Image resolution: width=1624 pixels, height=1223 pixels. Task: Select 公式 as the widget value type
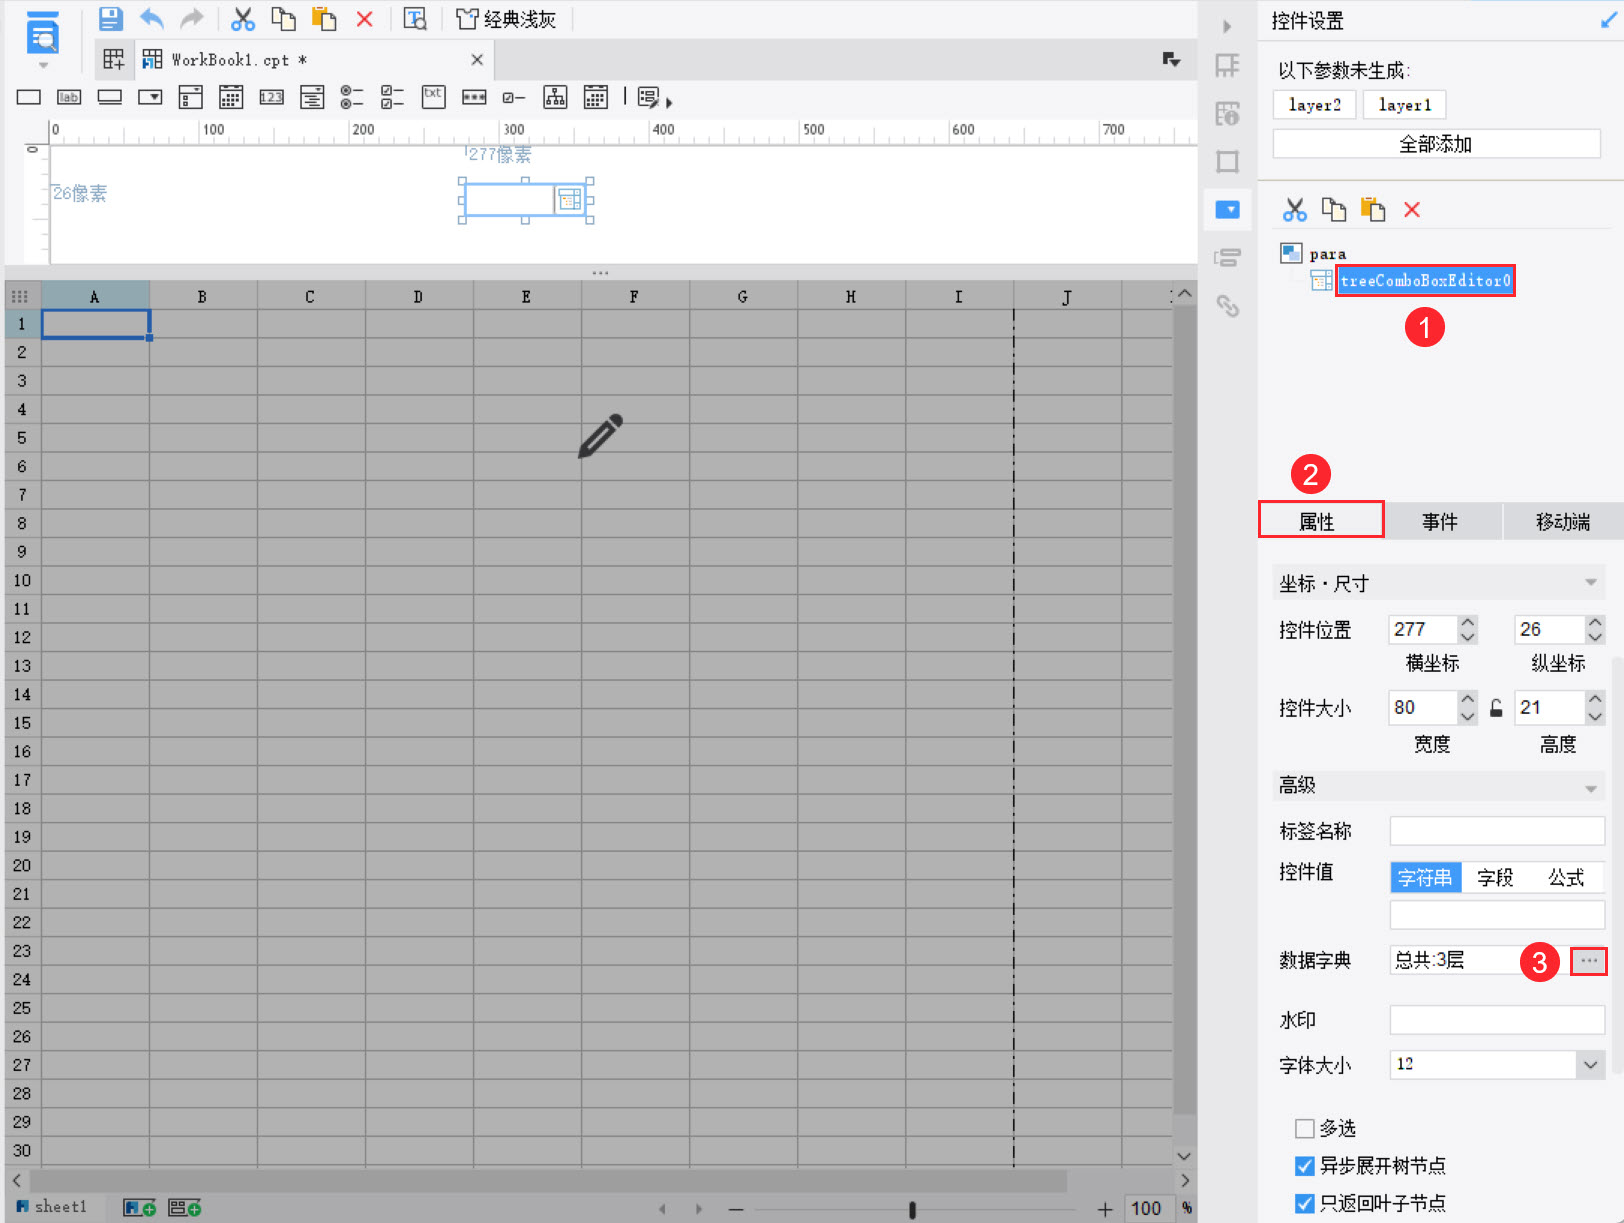pos(1566,877)
